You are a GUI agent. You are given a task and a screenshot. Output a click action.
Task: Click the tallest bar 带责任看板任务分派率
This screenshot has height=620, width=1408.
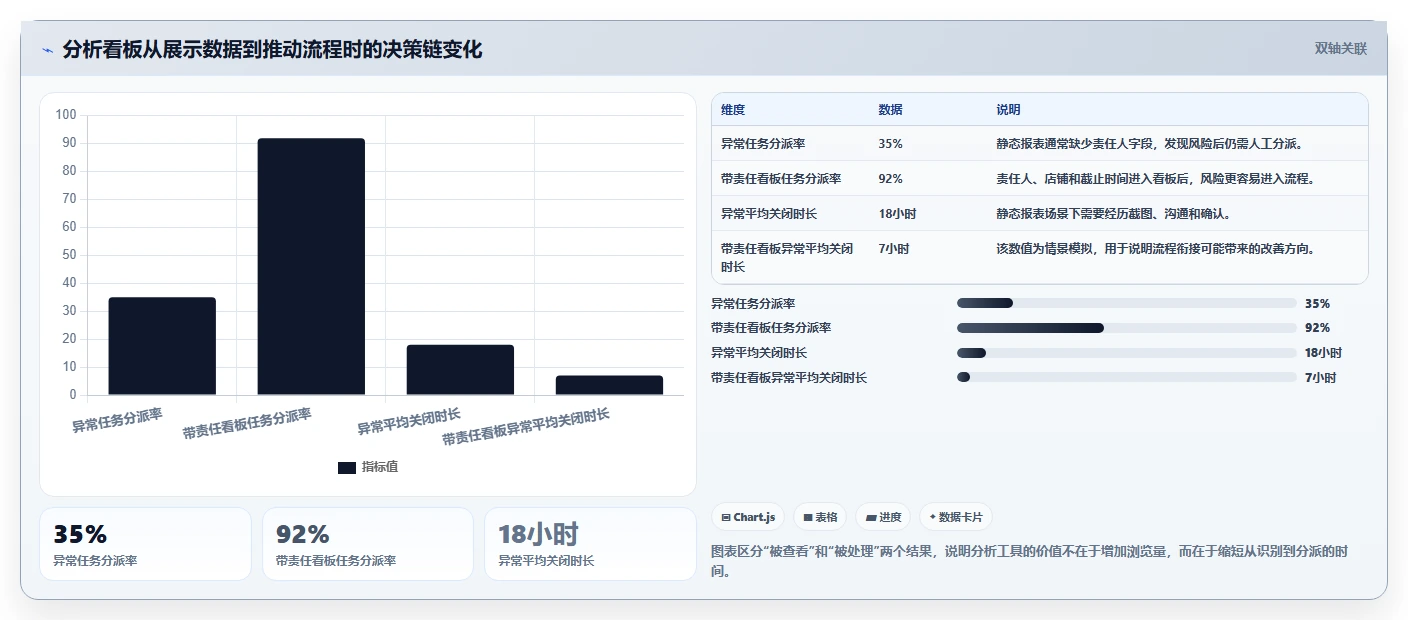(311, 266)
